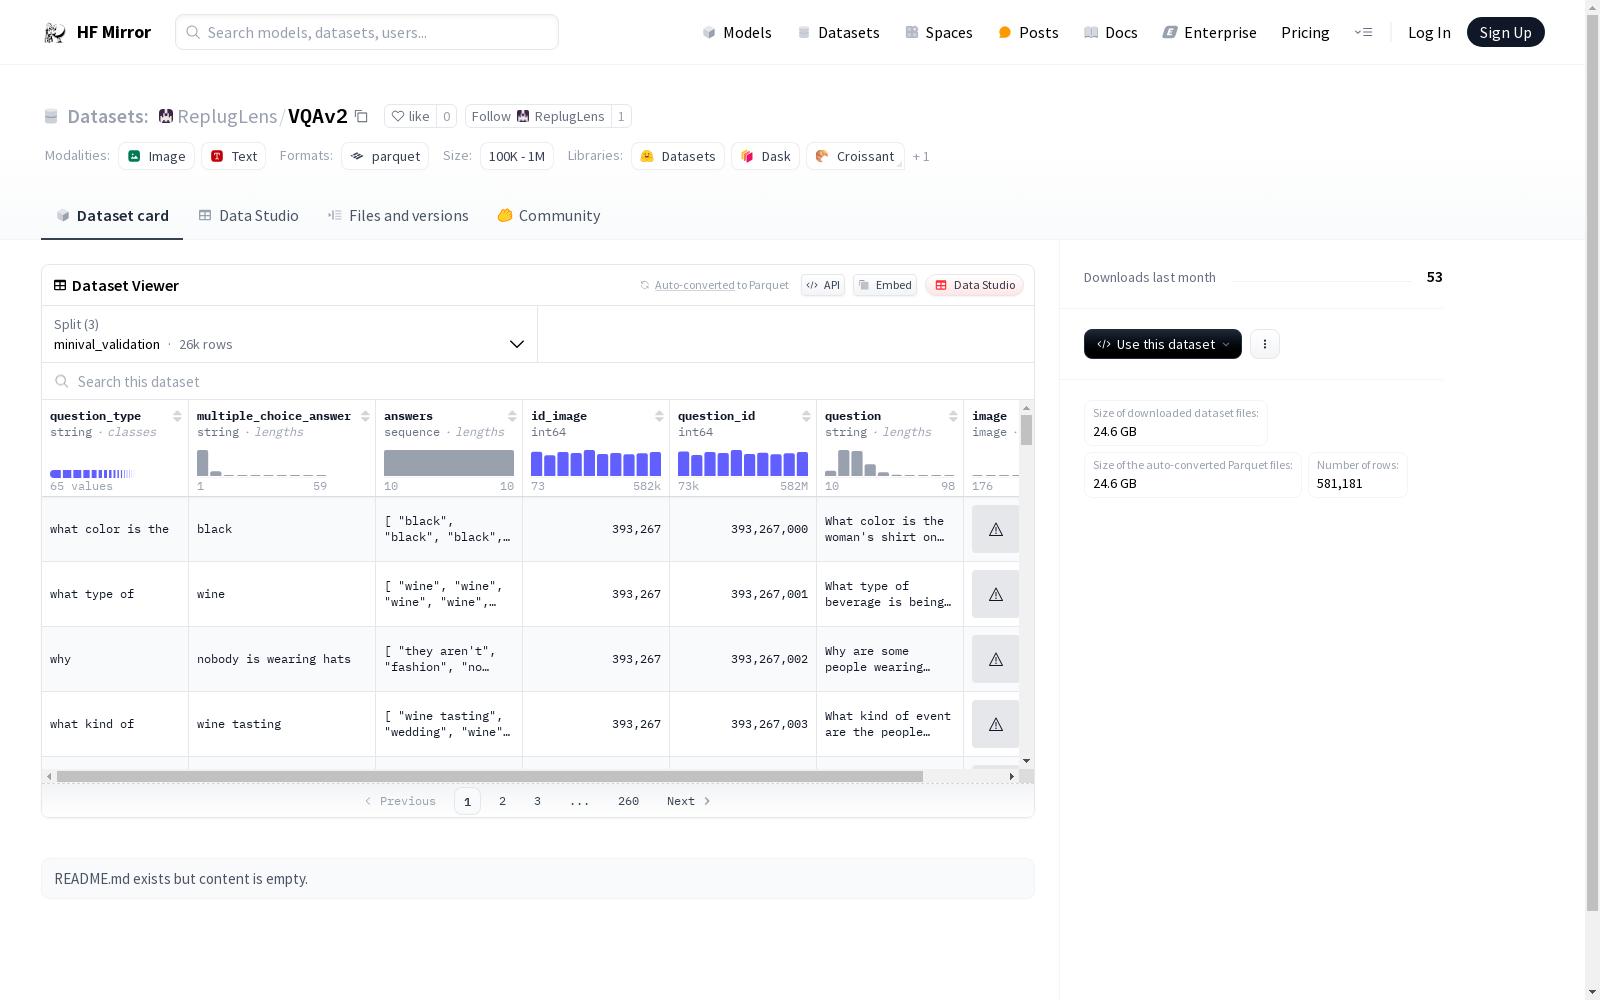The image size is (1600, 1000).
Task: Select the Croissant library tag
Action: [855, 156]
